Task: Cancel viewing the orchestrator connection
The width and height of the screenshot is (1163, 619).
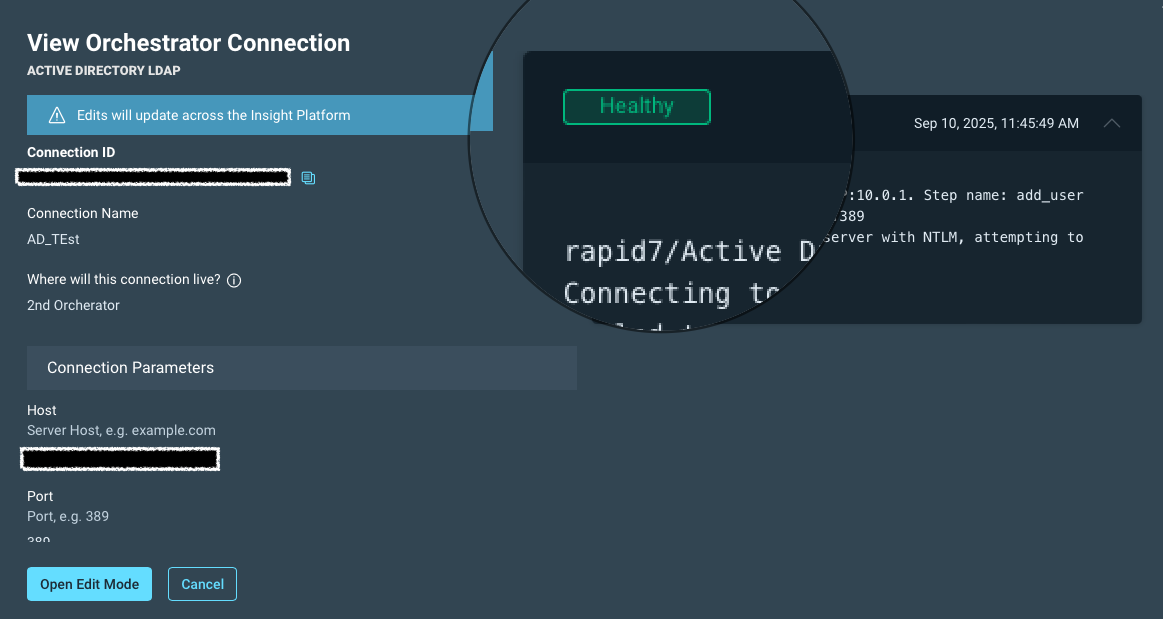Action: click(x=202, y=584)
